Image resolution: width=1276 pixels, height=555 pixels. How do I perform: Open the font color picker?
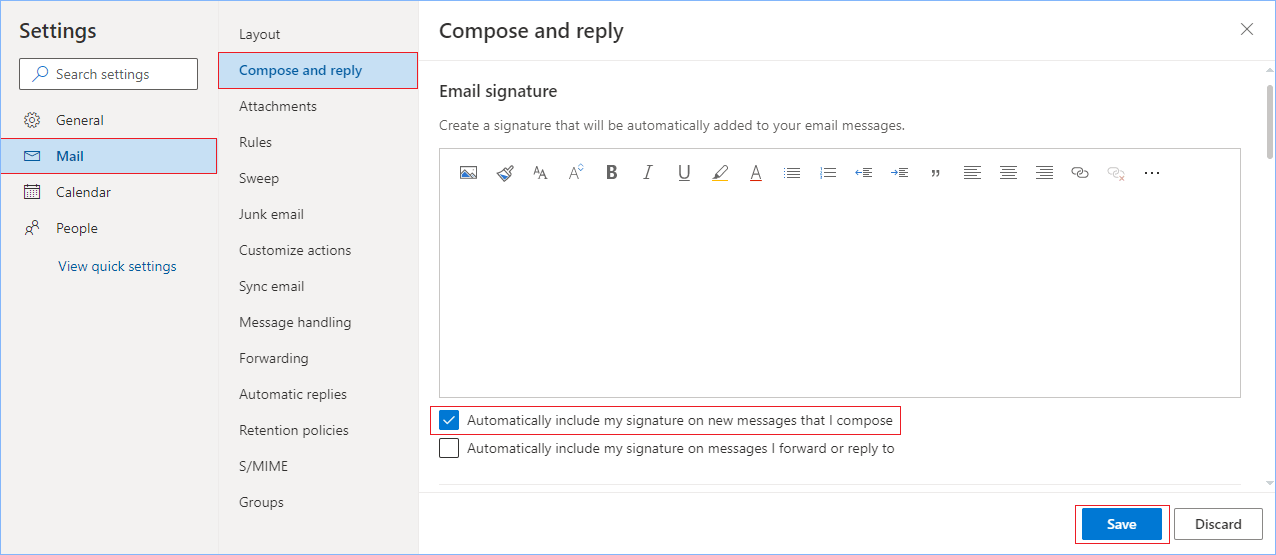pyautogui.click(x=756, y=173)
